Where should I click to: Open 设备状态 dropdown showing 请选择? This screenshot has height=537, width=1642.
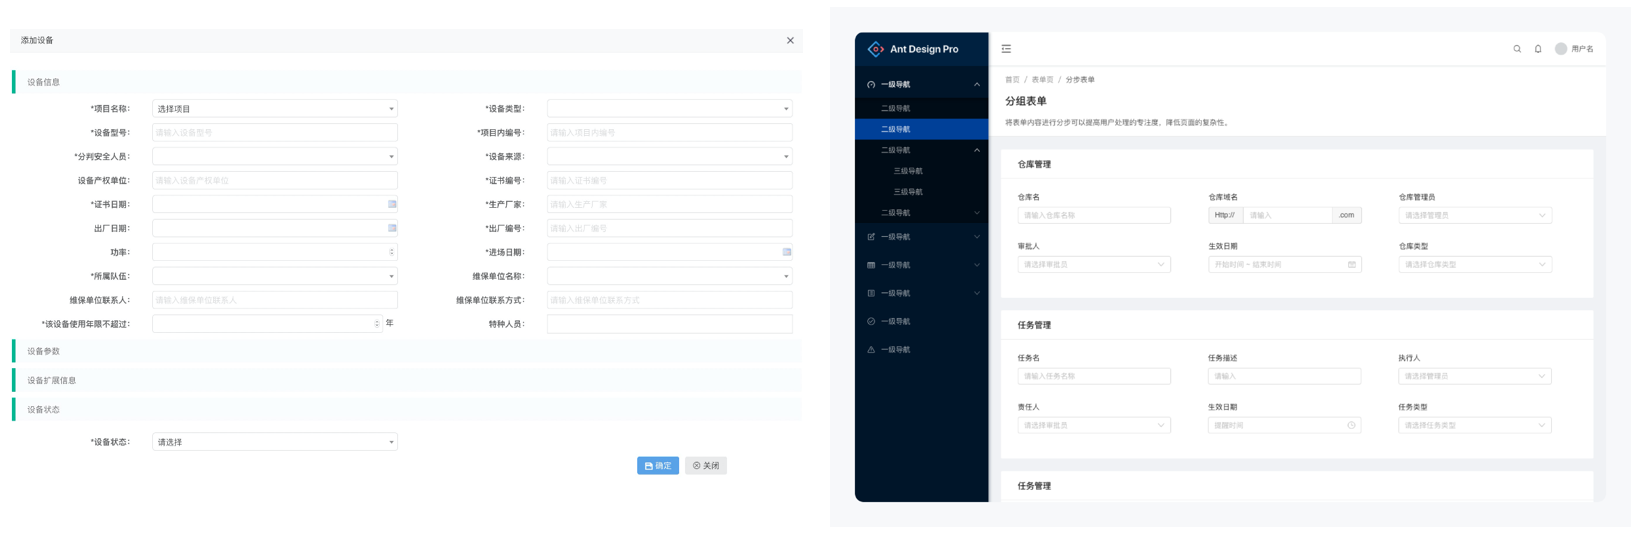tap(275, 442)
